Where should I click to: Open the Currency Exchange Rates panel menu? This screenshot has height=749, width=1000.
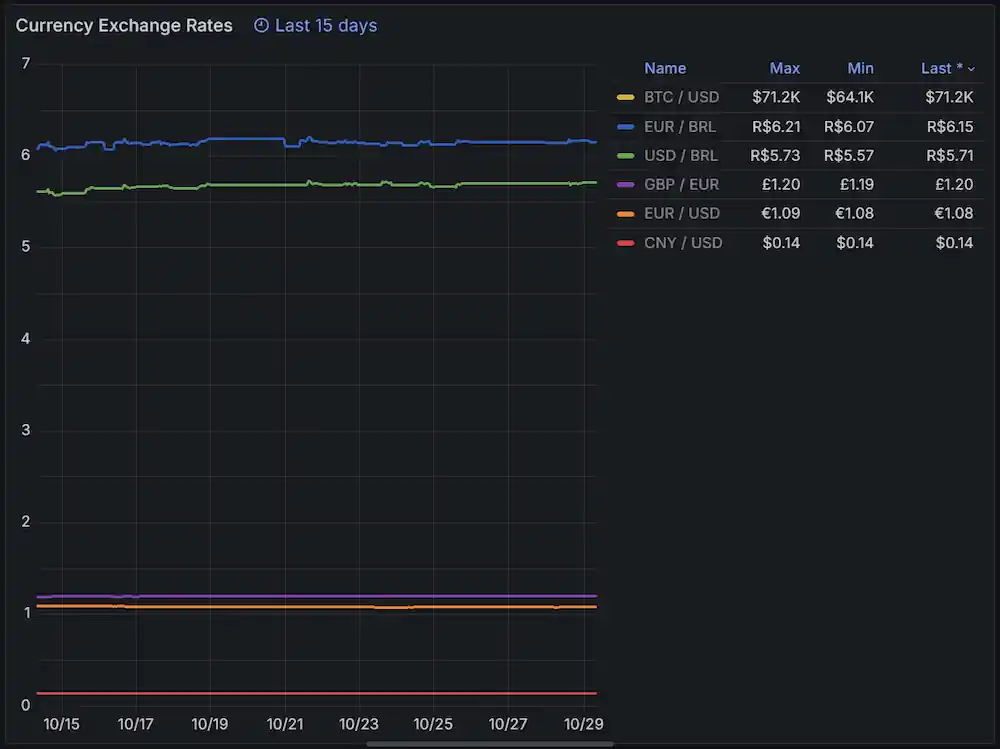click(x=124, y=25)
